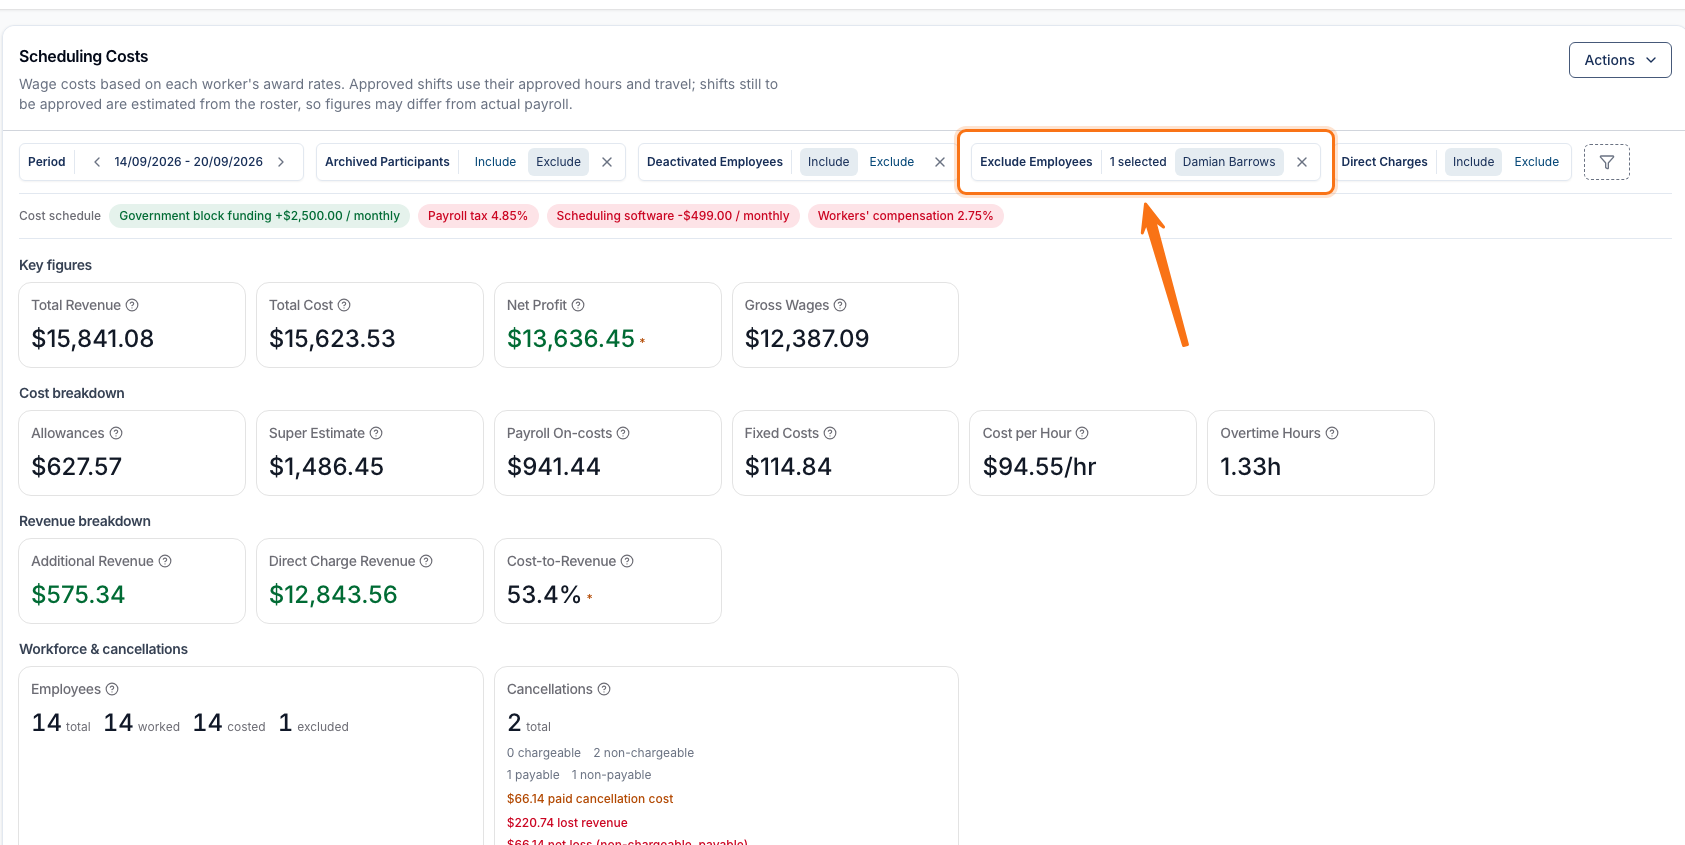Image resolution: width=1685 pixels, height=845 pixels.
Task: Click the Cost-to-Revenue value 53.4%
Action: tap(544, 595)
